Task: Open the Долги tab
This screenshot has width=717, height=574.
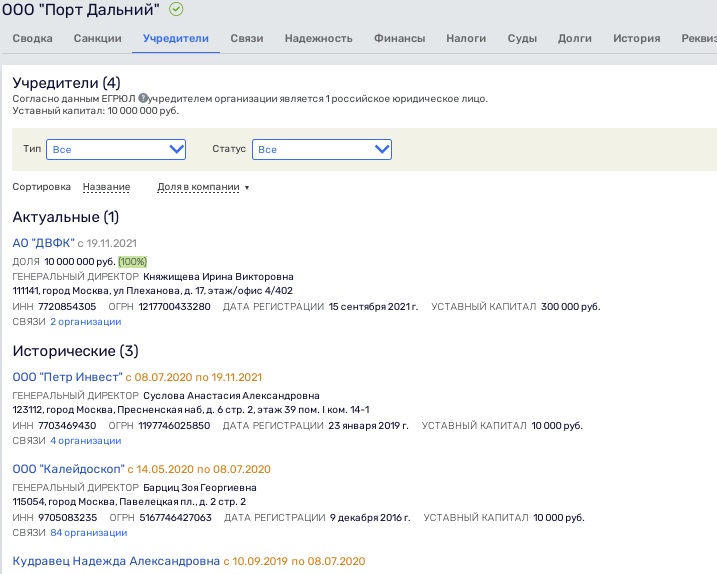Action: click(575, 39)
